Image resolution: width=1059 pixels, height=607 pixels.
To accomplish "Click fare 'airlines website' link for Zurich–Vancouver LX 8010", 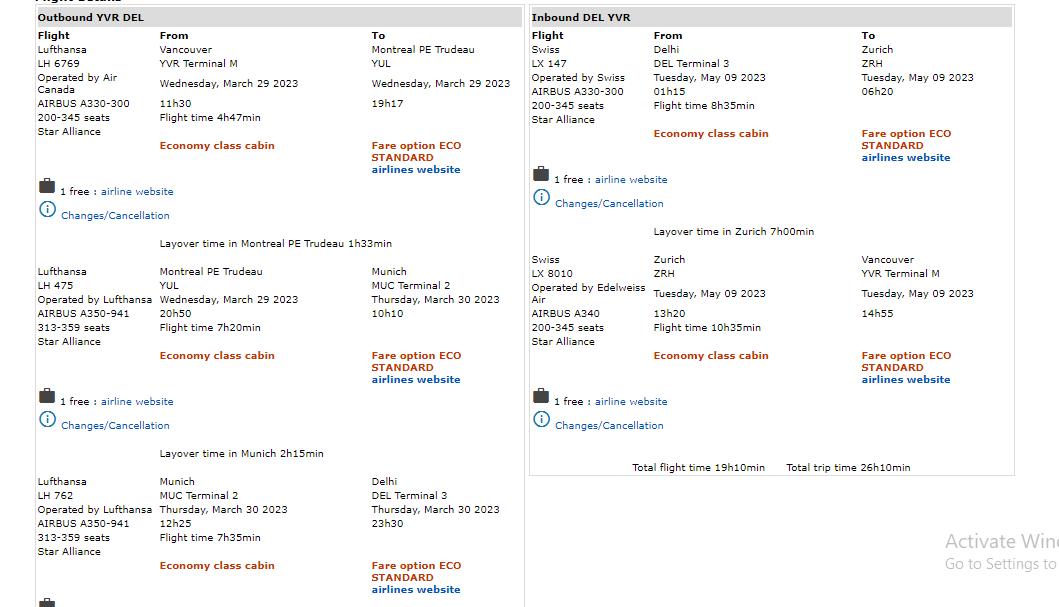I will (906, 380).
